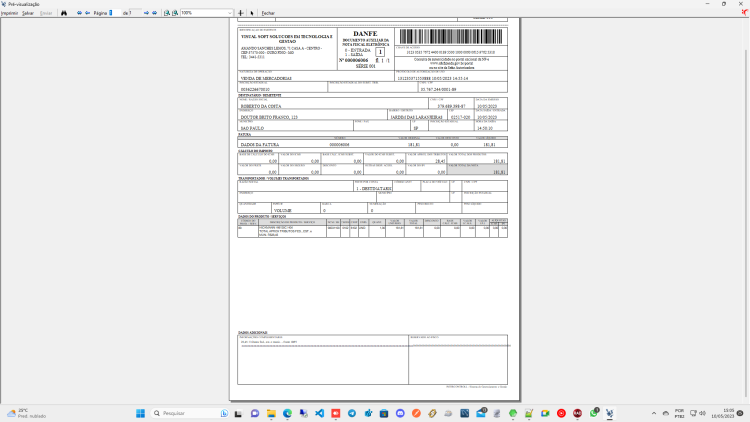
Task: Select the pointer cursor tool
Action: 252,13
